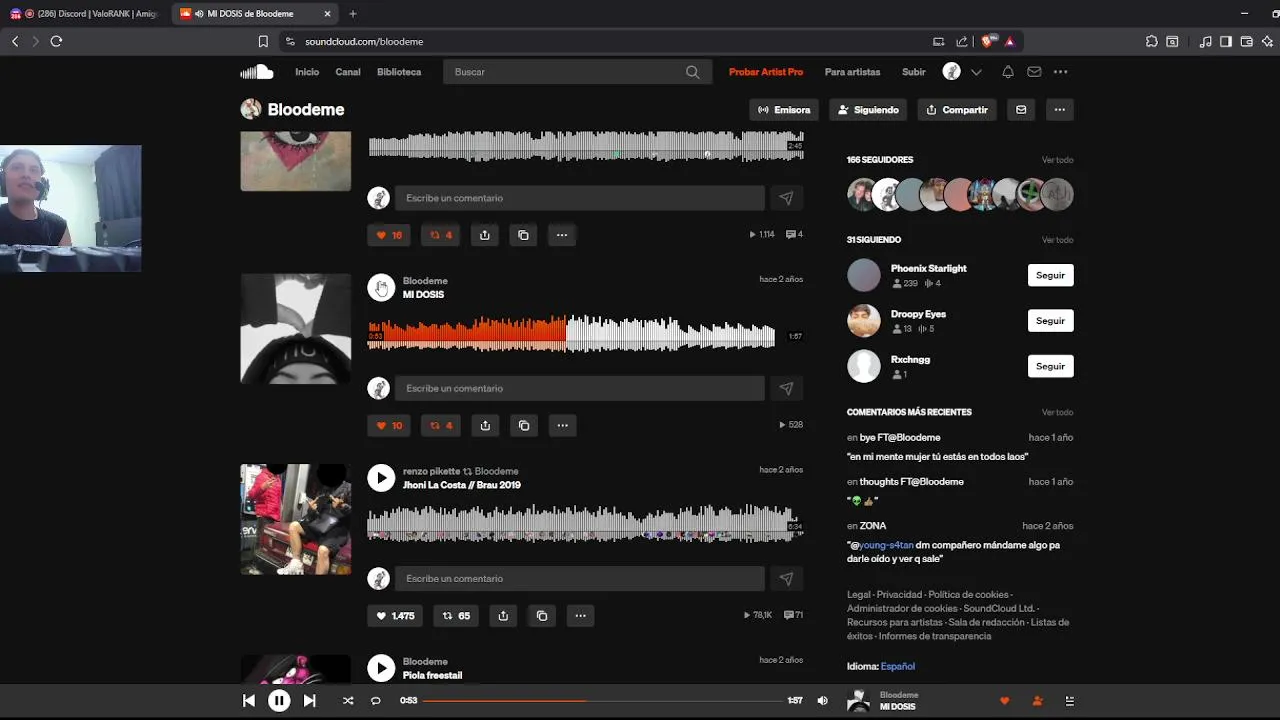Open more options for Jhoni La Costa
The height and width of the screenshot is (720, 1280).
point(581,616)
